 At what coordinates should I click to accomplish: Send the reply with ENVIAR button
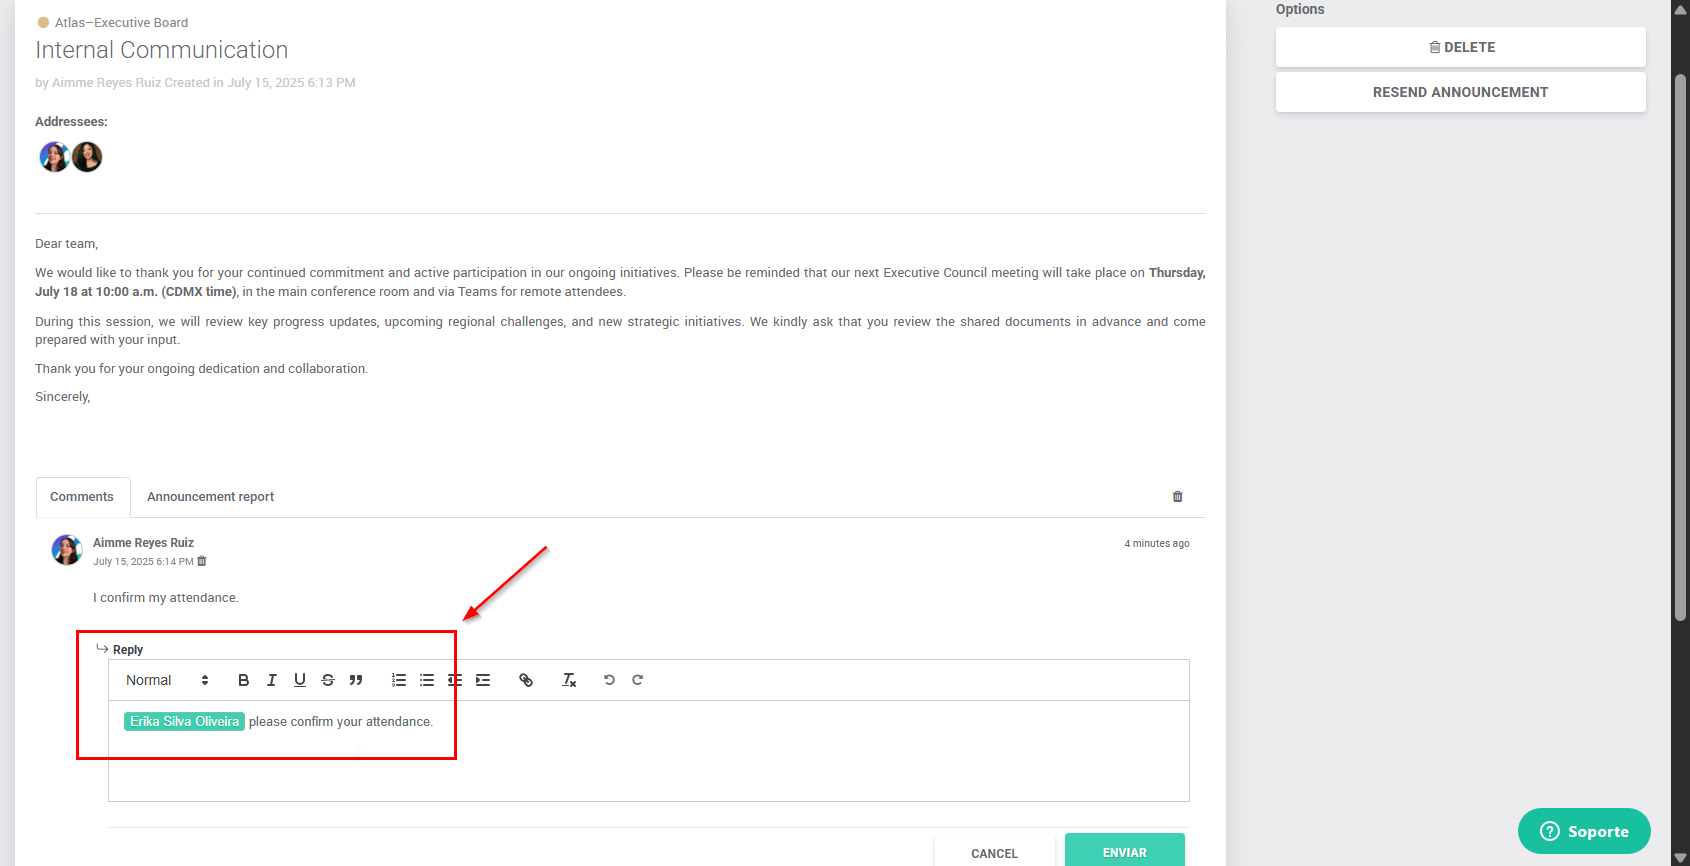tap(1124, 852)
